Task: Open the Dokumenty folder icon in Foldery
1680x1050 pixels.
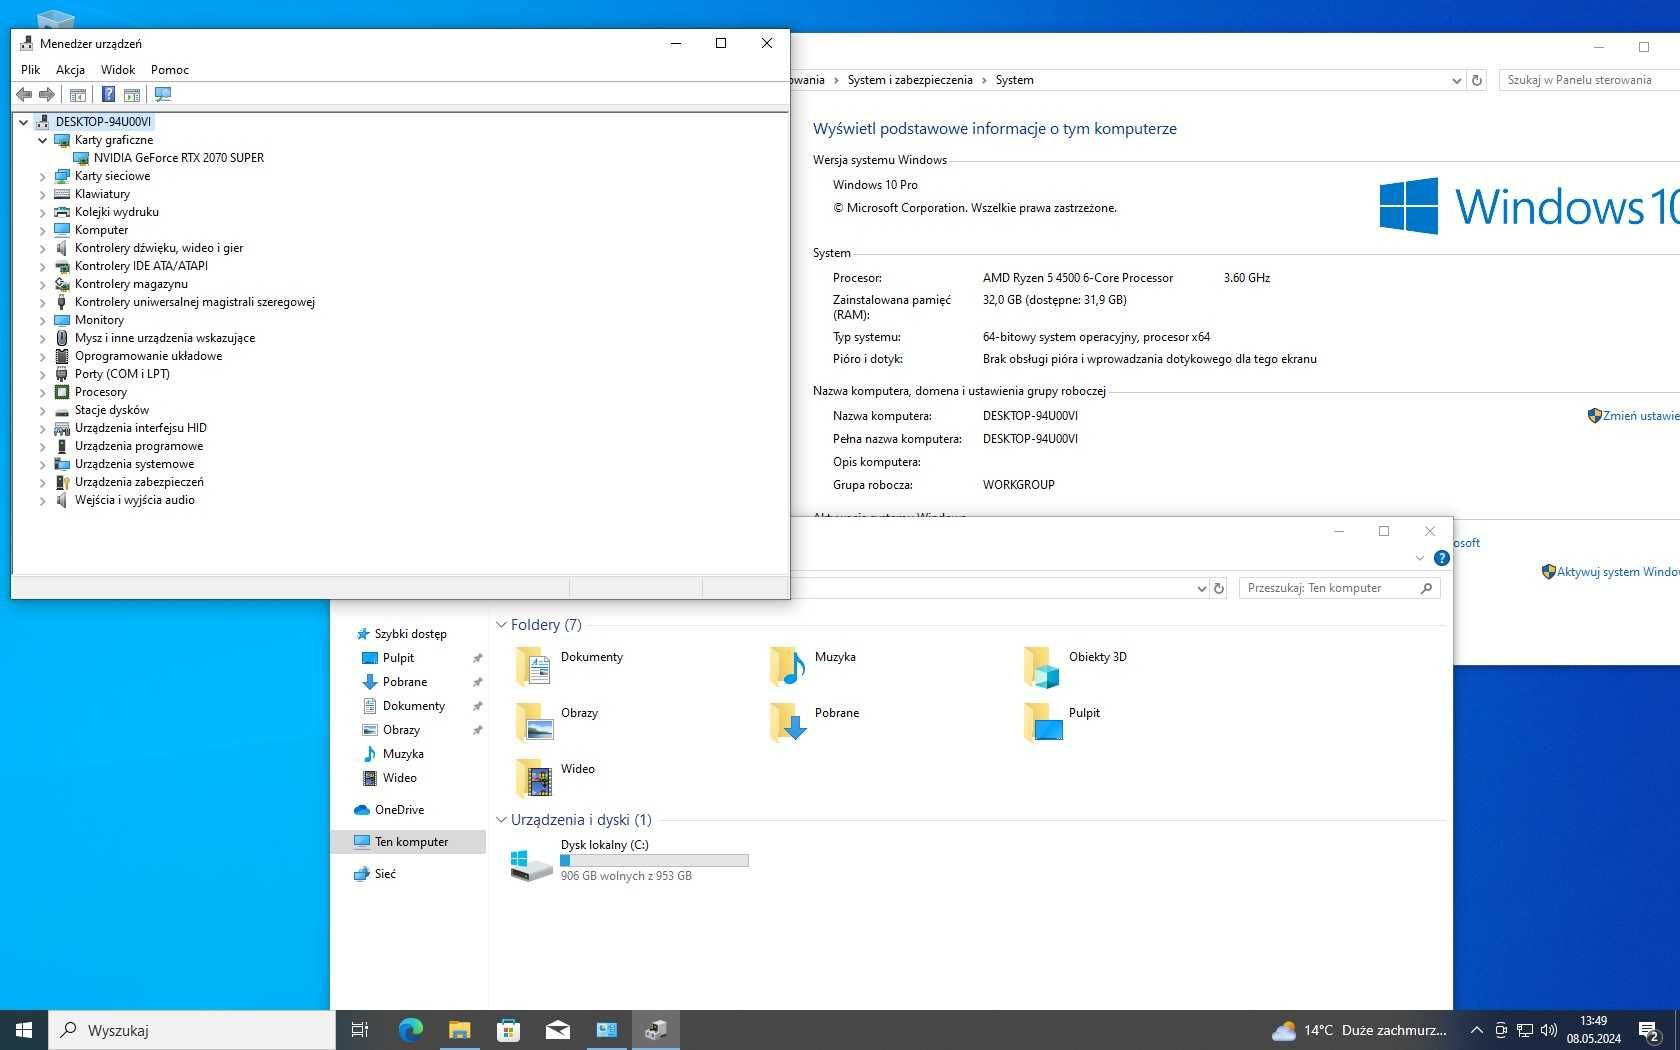Action: (x=533, y=665)
